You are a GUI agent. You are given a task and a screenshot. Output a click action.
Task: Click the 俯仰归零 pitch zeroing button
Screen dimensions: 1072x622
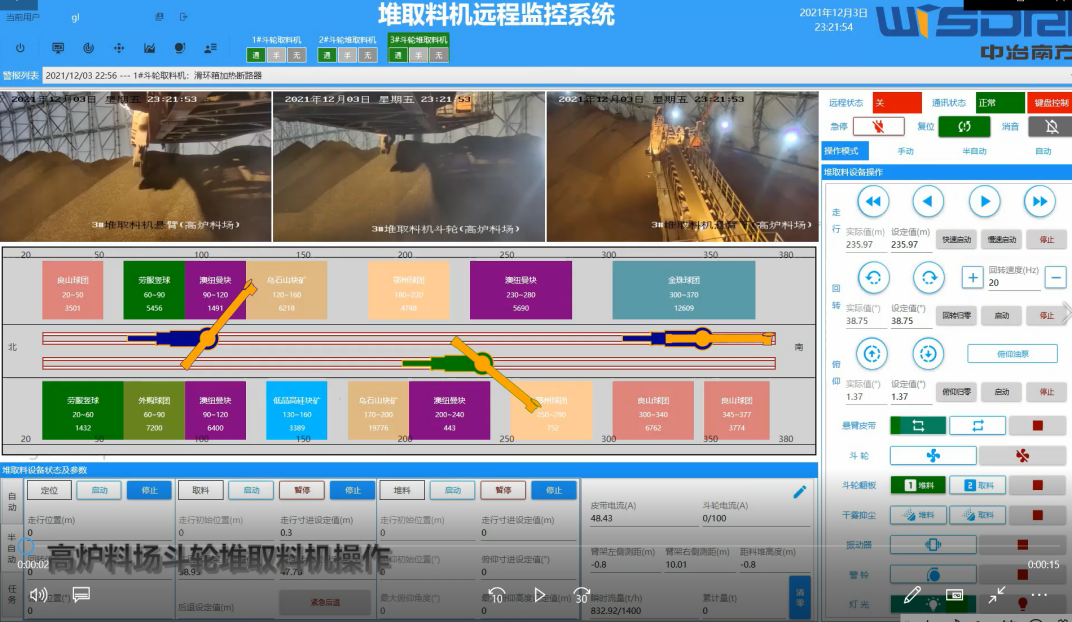(956, 392)
